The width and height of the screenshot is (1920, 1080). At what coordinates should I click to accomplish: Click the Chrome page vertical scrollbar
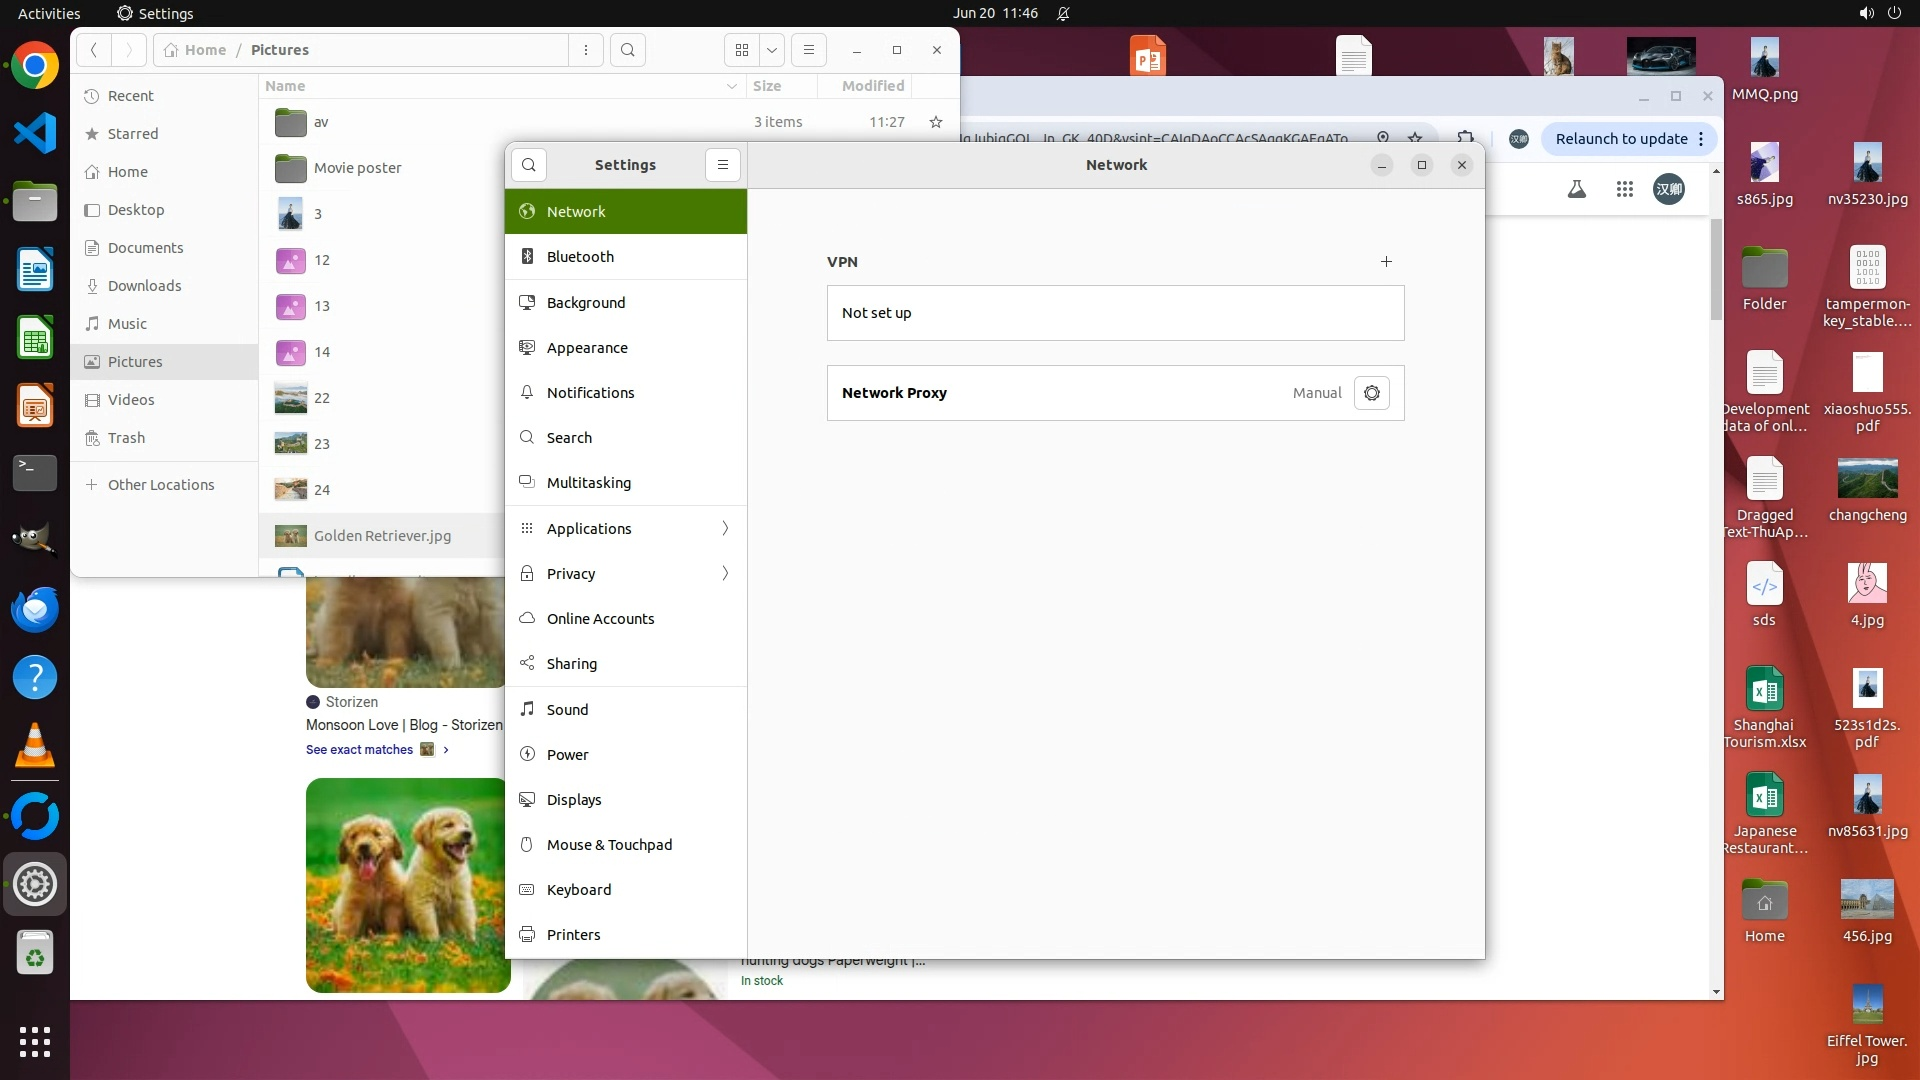tap(1716, 270)
